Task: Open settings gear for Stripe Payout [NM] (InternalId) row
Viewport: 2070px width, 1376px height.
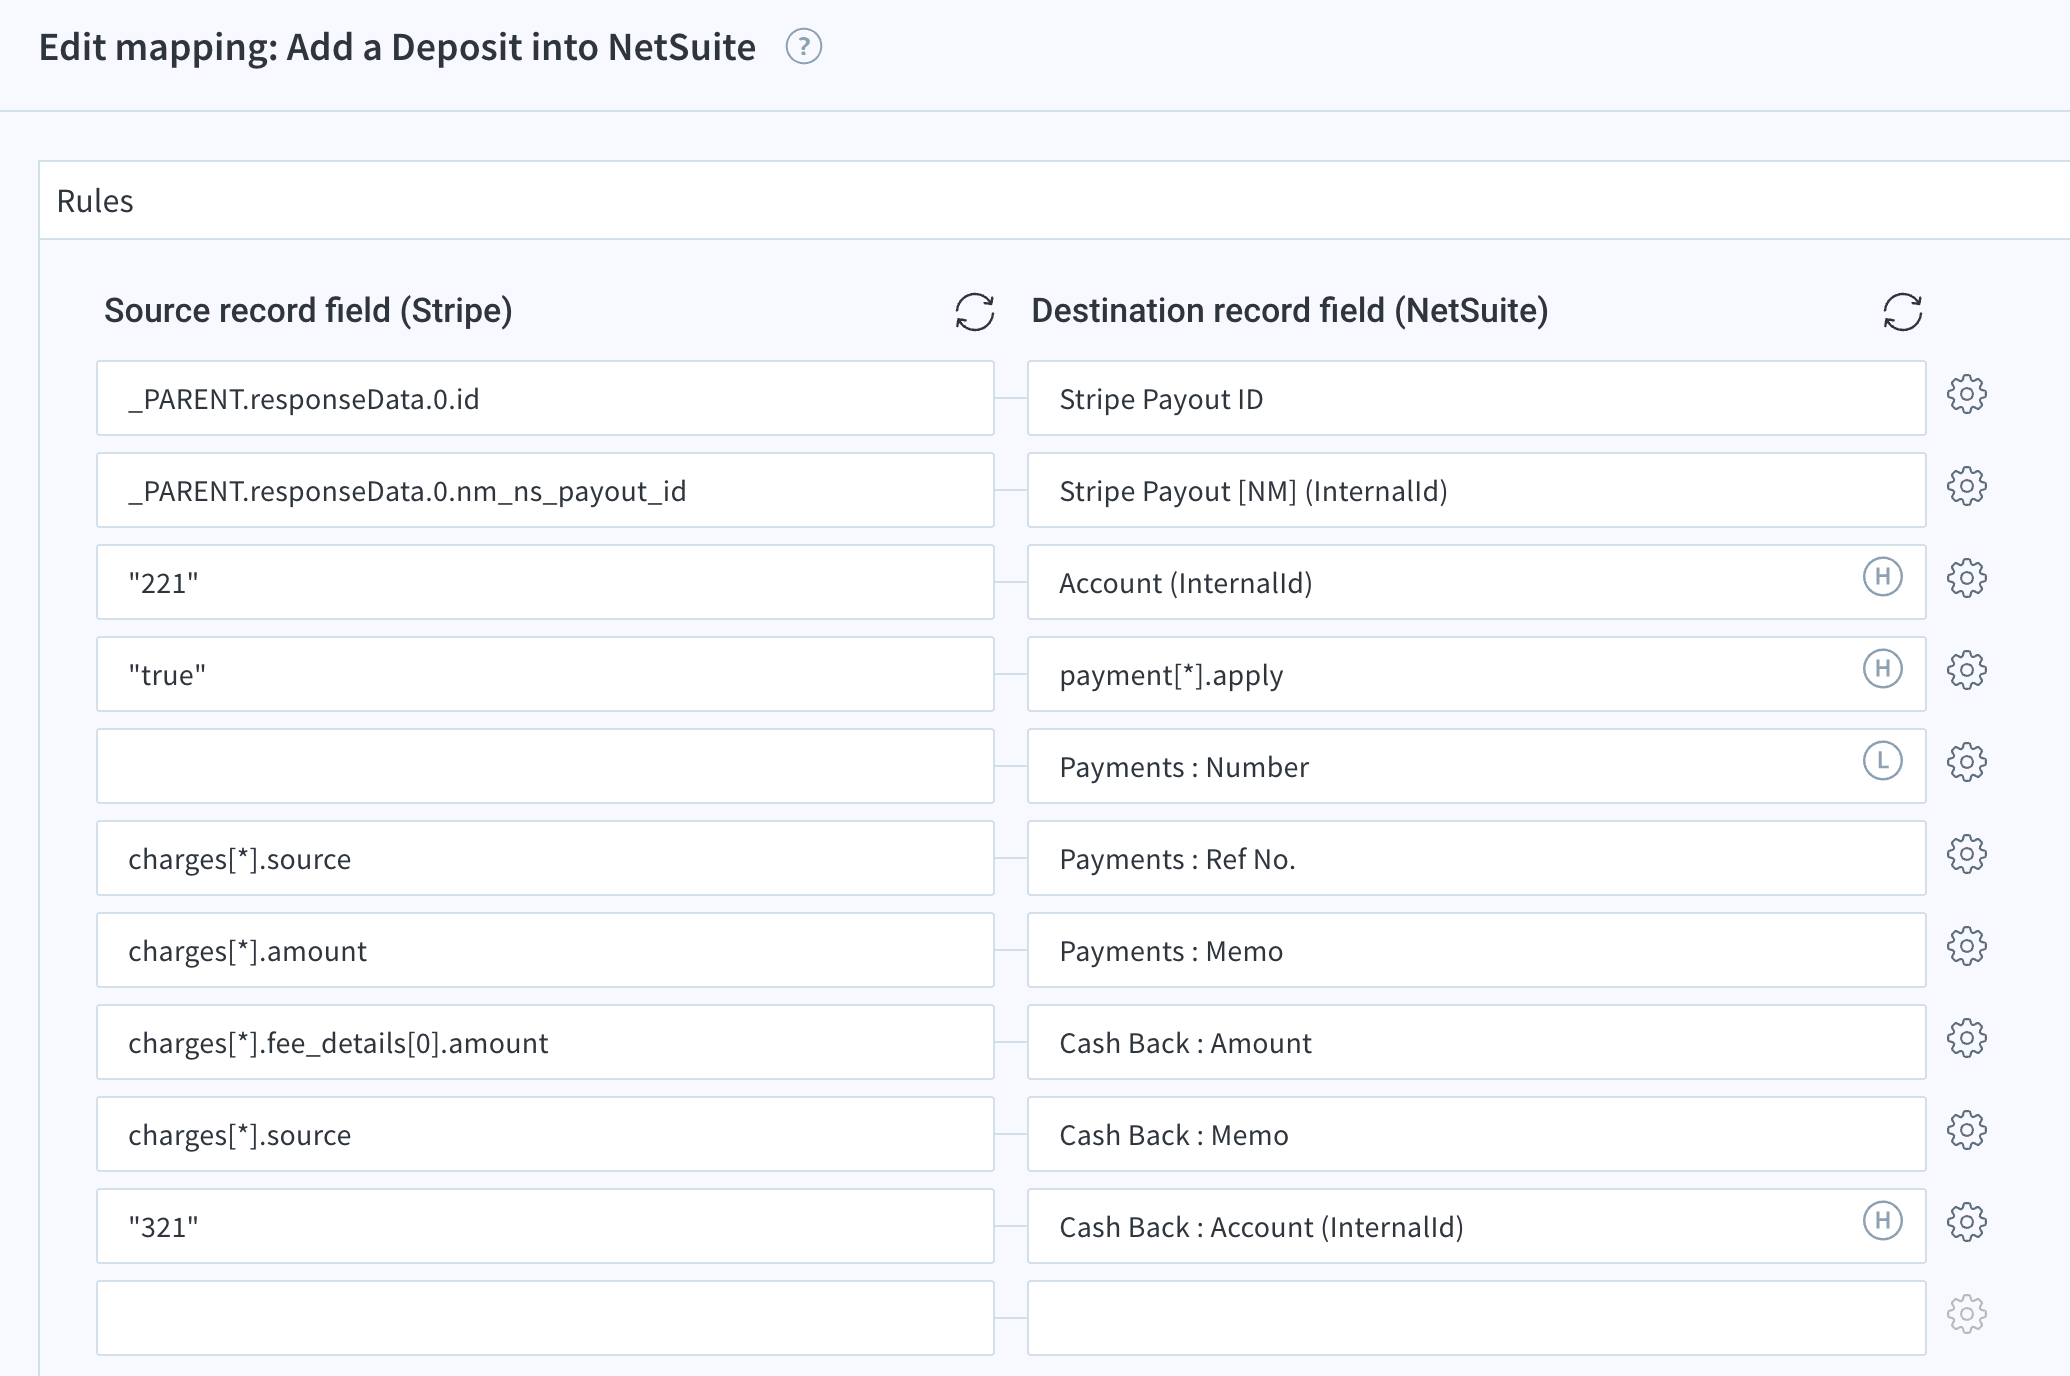Action: tap(1966, 487)
